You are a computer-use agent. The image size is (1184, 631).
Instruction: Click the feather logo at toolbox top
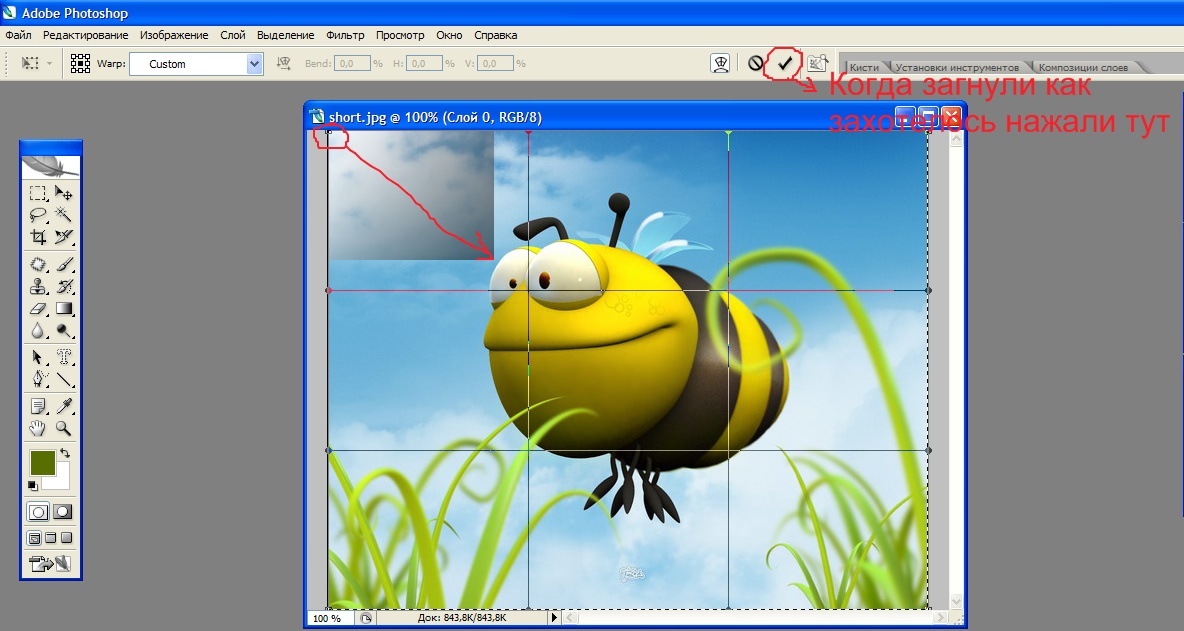(51, 166)
